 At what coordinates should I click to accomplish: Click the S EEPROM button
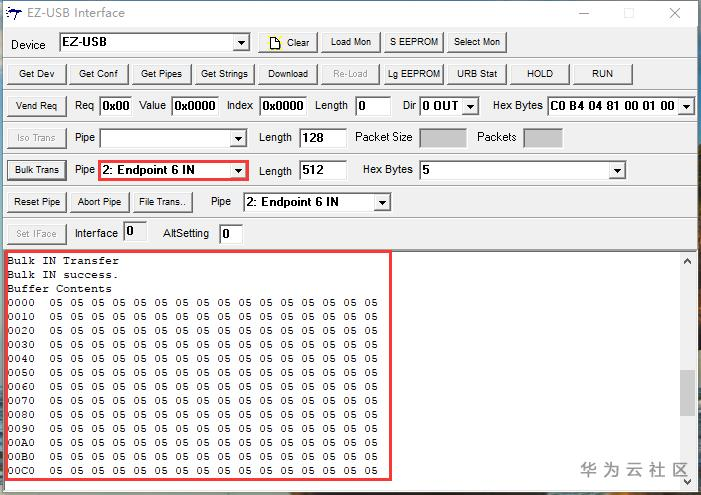[x=414, y=42]
